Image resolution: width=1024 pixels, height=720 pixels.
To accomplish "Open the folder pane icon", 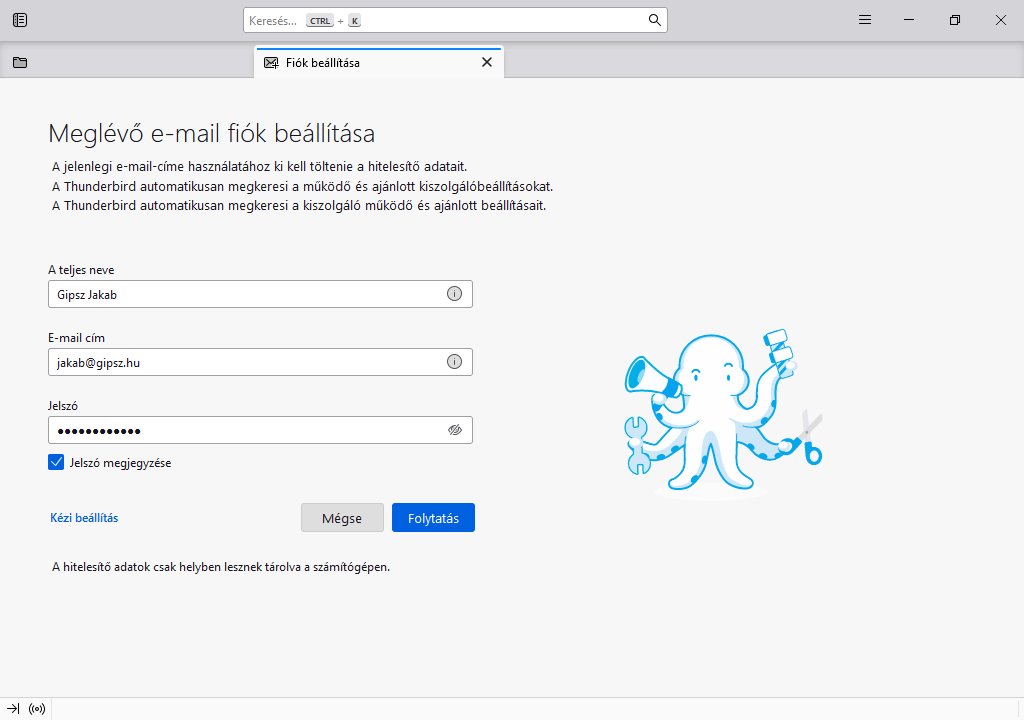I will click(20, 63).
